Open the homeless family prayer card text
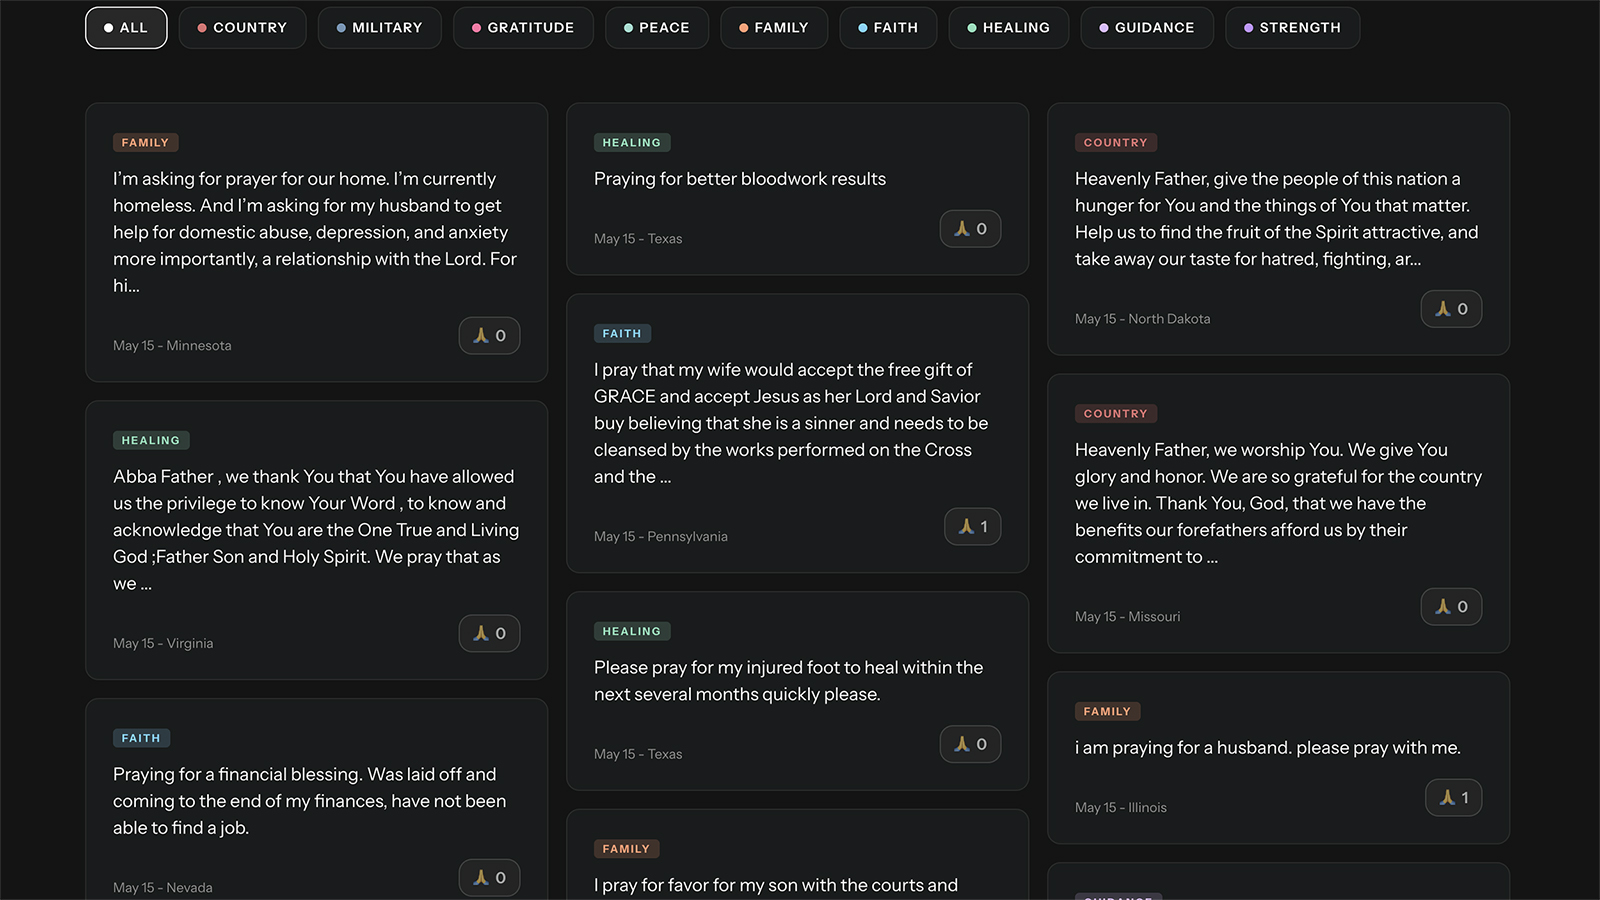1600x900 pixels. (x=315, y=232)
